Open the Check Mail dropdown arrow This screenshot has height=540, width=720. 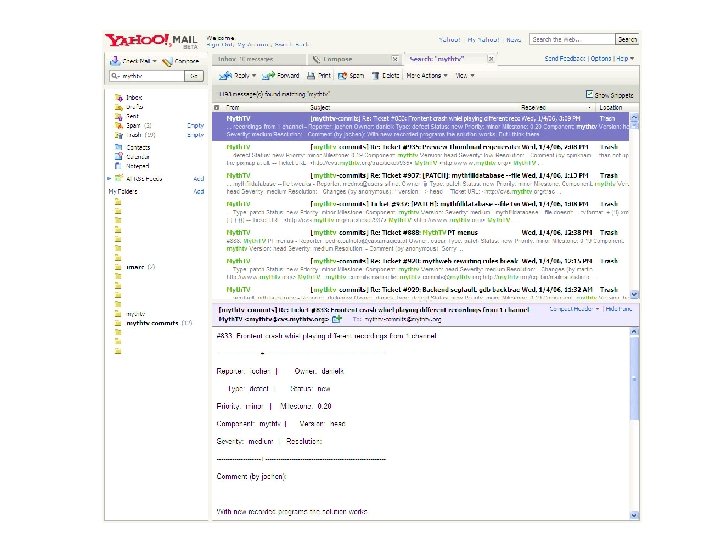tap(155, 61)
